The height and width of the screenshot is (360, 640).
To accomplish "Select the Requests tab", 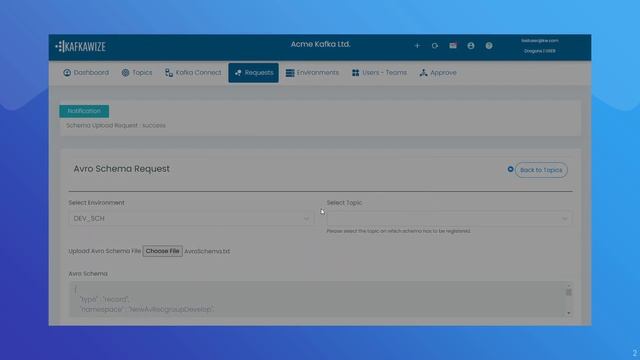I will (253, 73).
